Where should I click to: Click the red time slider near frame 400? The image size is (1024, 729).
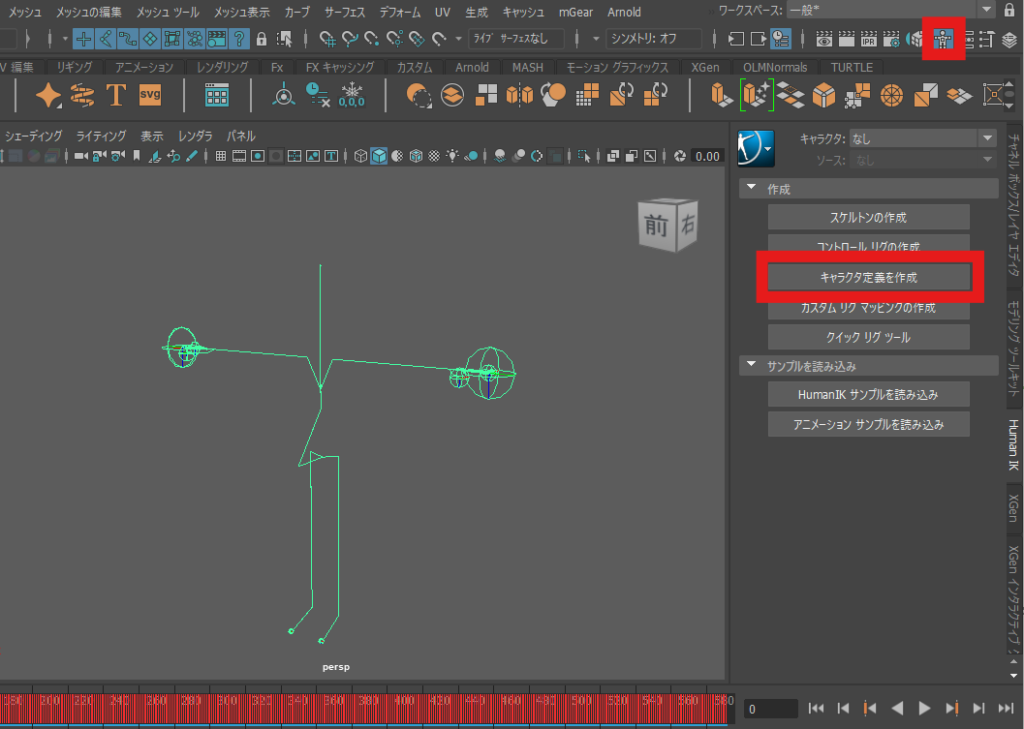coord(400,706)
